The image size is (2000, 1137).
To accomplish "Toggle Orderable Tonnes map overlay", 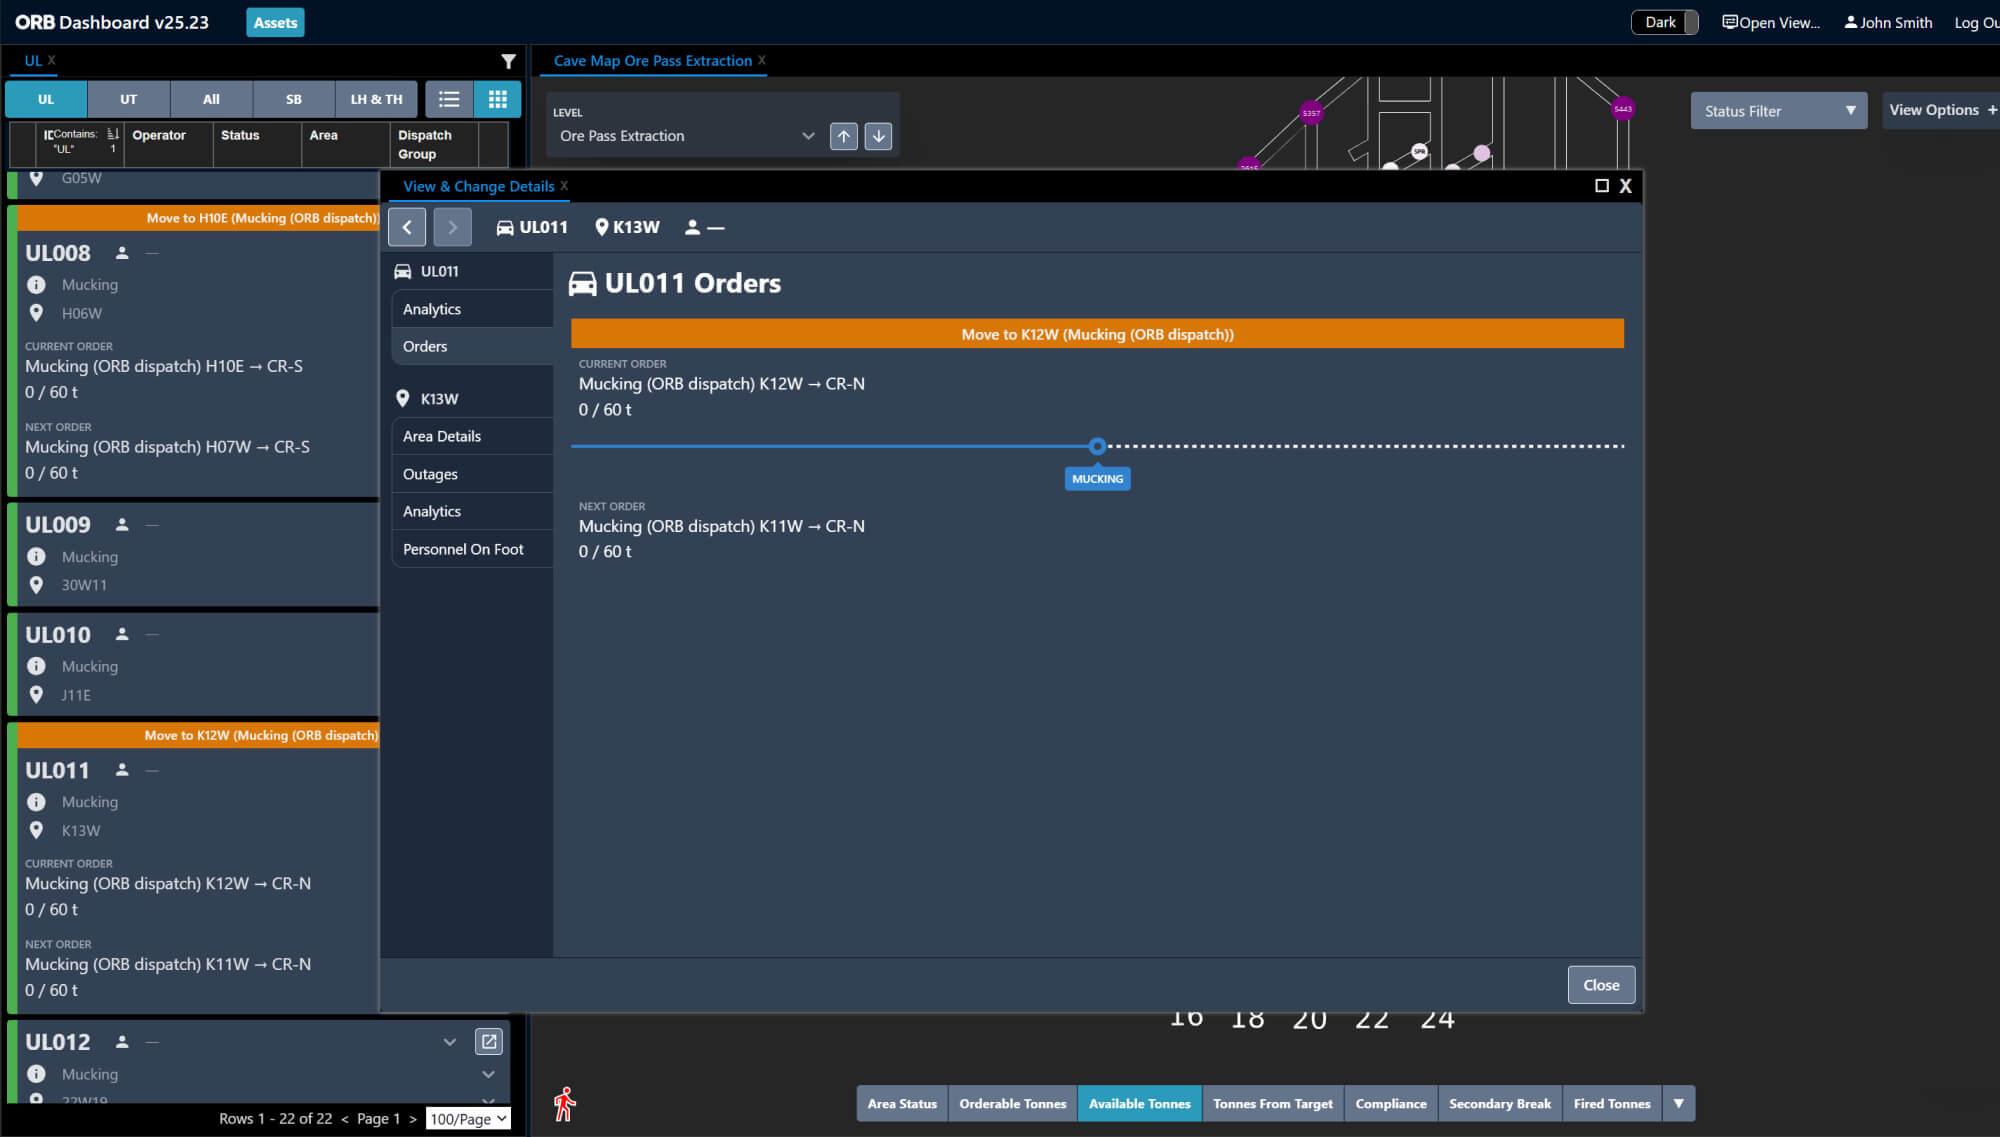I will coord(1013,1104).
